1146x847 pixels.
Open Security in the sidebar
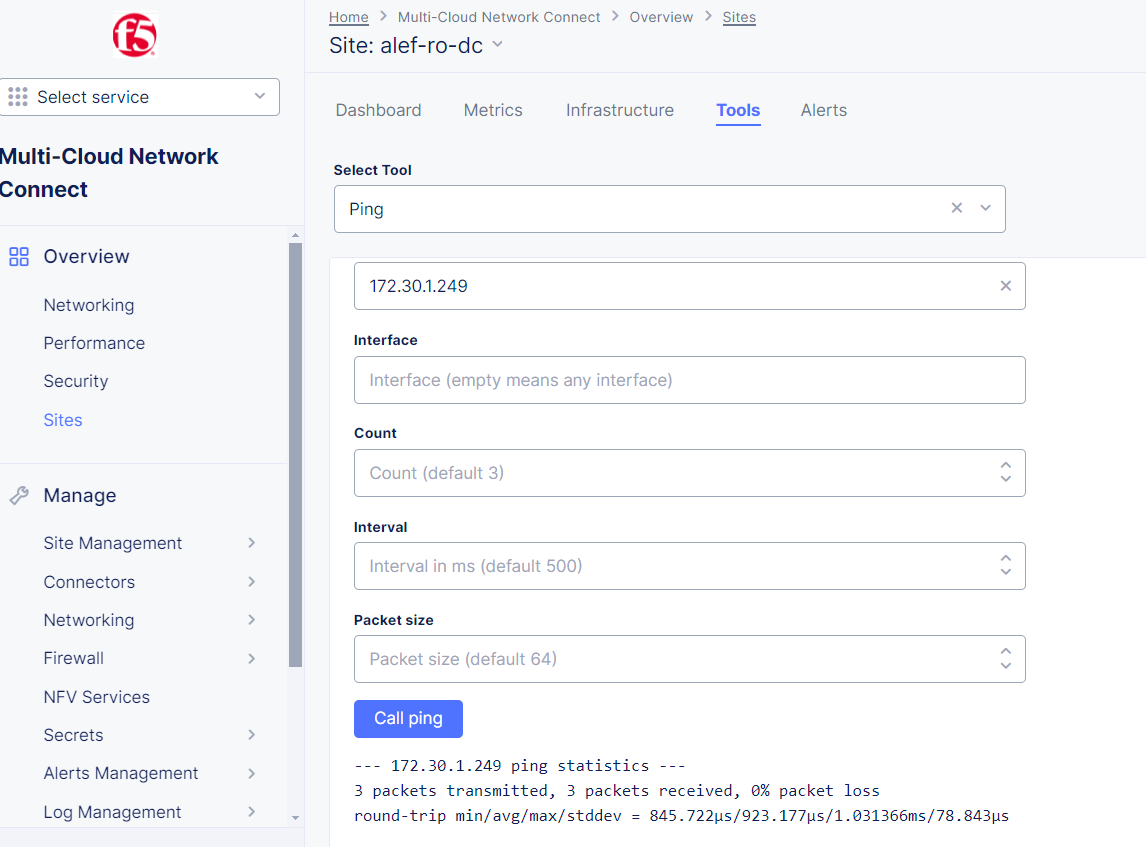(x=76, y=381)
